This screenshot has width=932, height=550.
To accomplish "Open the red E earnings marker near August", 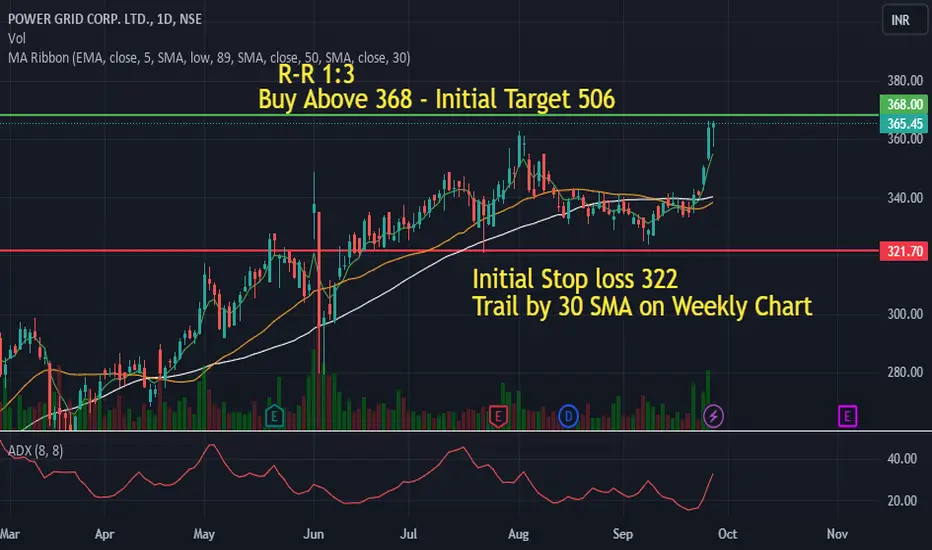I will pyautogui.click(x=498, y=416).
